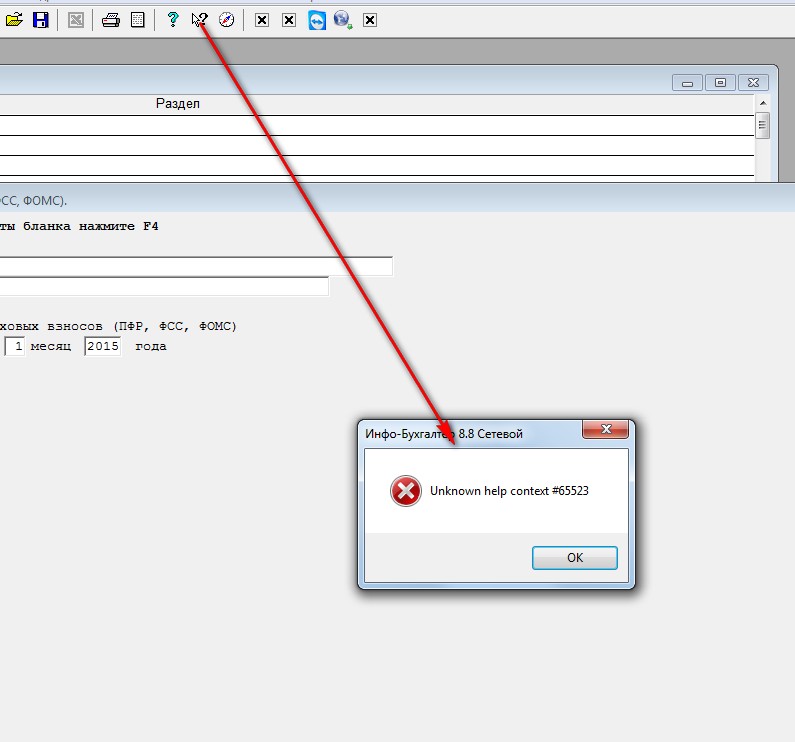Click the blue floppy disk save icon
The width and height of the screenshot is (795, 742).
point(40,20)
